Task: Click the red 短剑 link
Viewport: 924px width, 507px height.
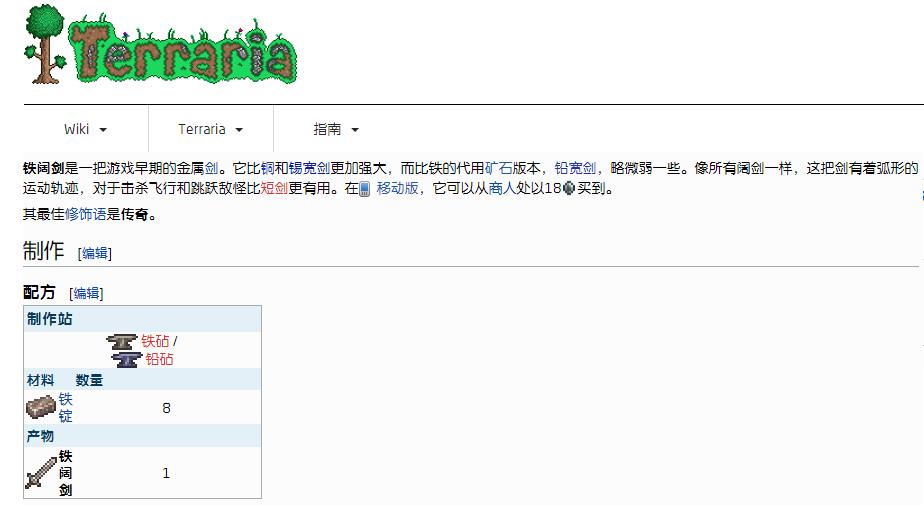Action: point(274,189)
